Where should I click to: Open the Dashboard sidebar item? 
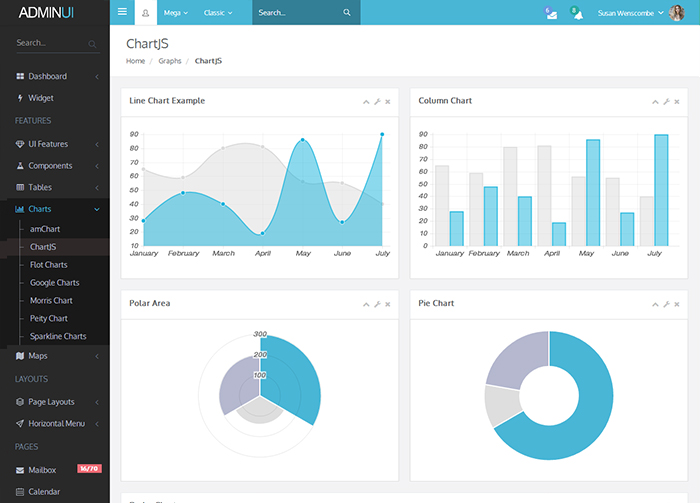coord(47,76)
